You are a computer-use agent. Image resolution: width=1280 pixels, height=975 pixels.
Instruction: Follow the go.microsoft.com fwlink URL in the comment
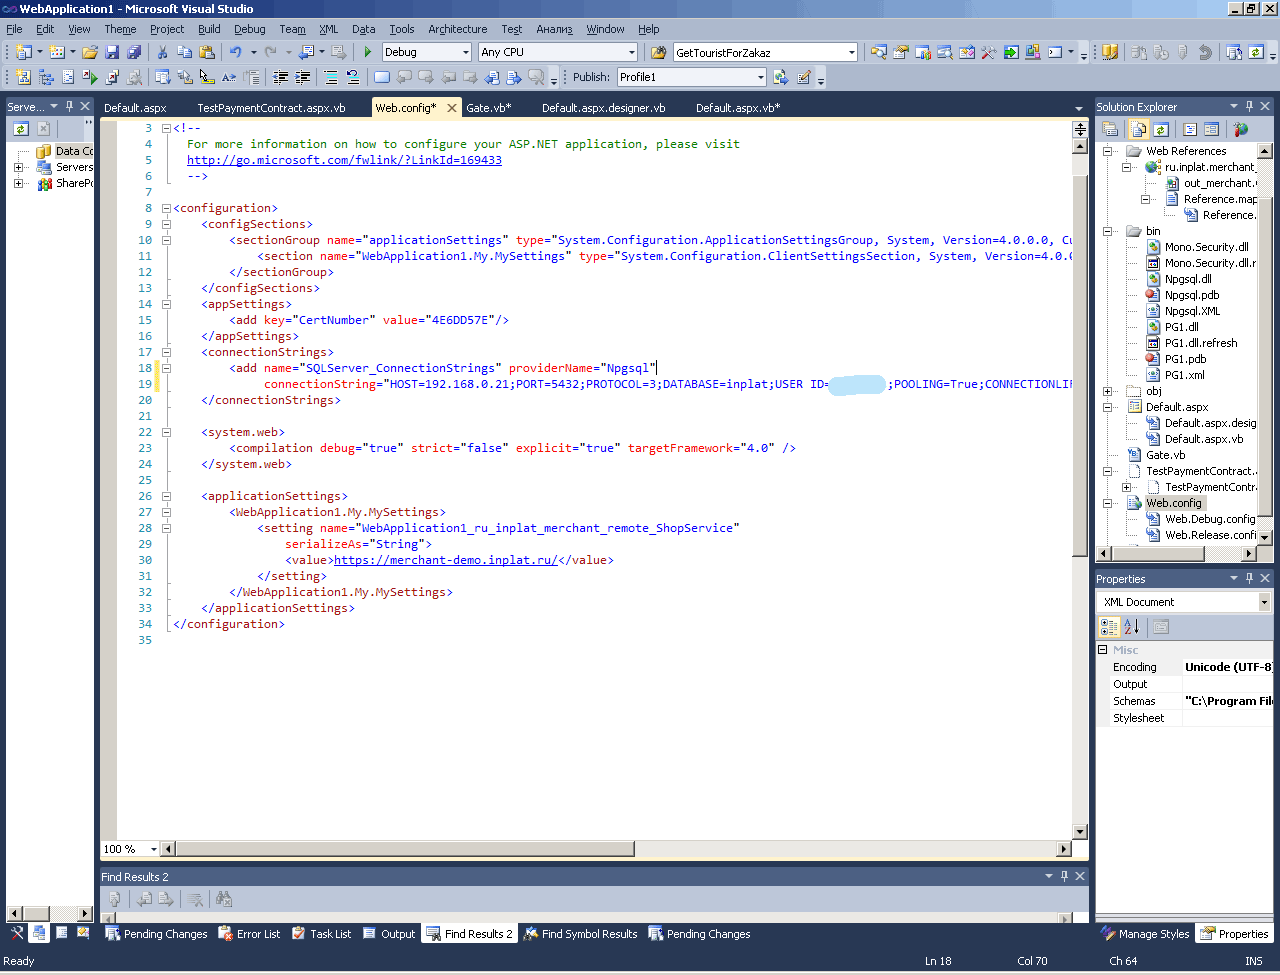coord(344,160)
